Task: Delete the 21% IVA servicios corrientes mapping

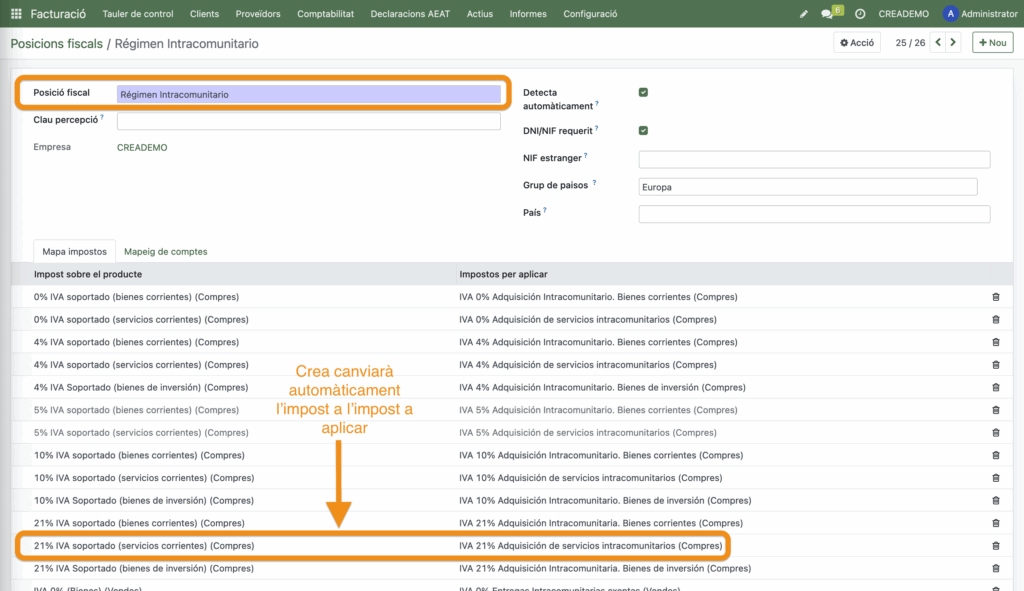Action: click(x=995, y=546)
